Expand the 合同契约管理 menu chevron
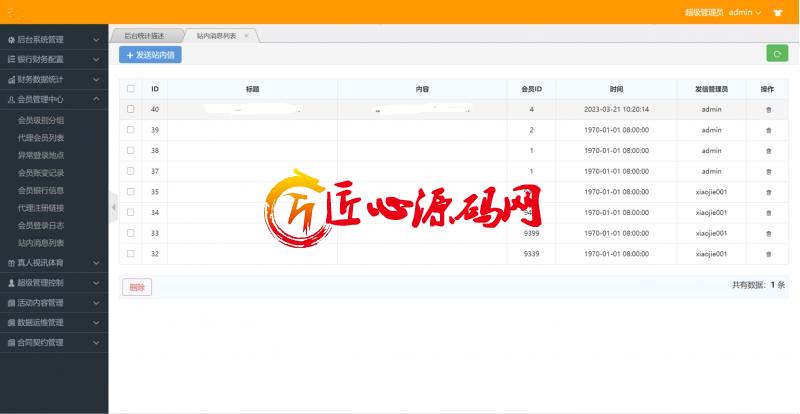This screenshot has height=414, width=800. point(96,343)
